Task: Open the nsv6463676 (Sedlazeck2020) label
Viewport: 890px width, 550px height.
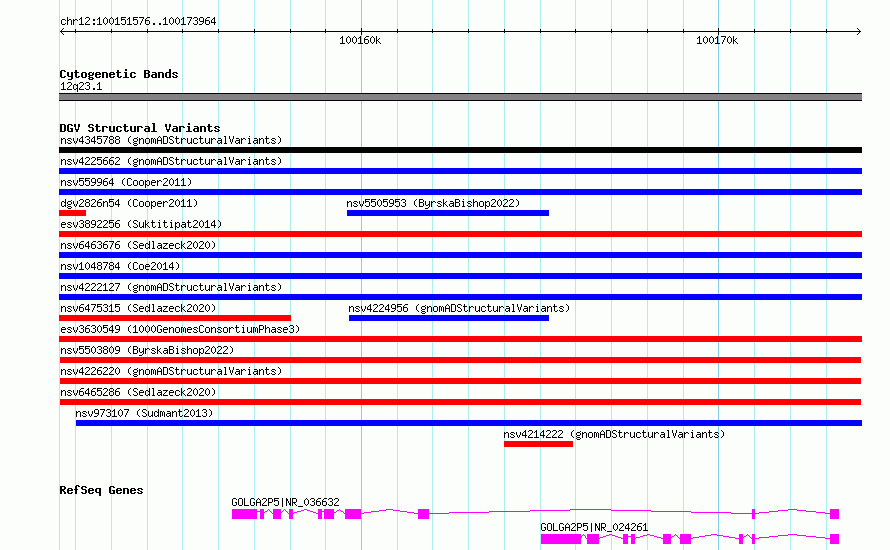Action: click(x=138, y=245)
